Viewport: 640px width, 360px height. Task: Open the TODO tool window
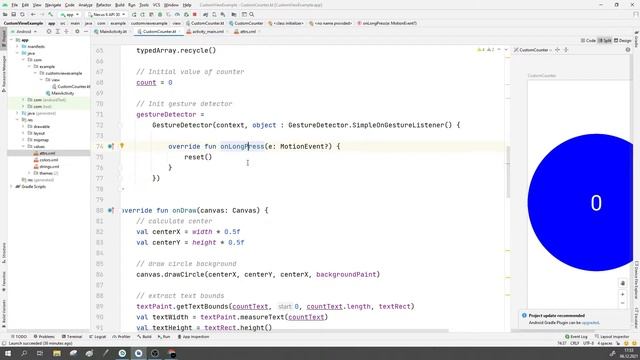coord(19,337)
